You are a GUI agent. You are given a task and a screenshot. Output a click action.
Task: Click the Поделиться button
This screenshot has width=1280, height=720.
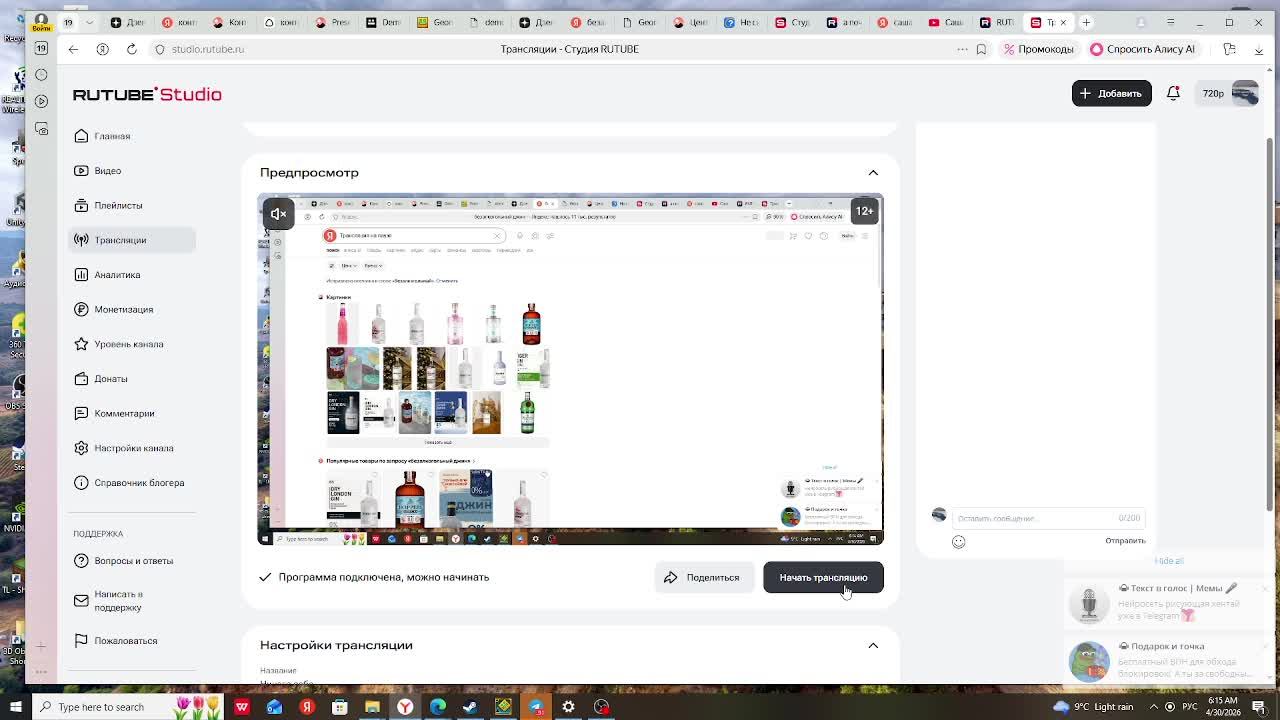704,578
